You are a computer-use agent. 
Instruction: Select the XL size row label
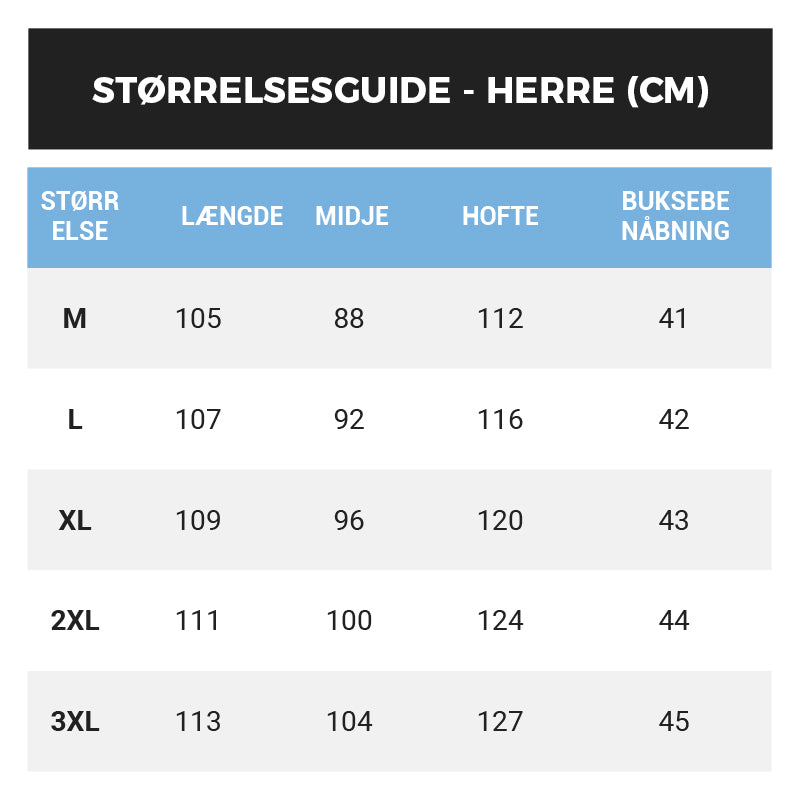pyautogui.click(x=75, y=521)
